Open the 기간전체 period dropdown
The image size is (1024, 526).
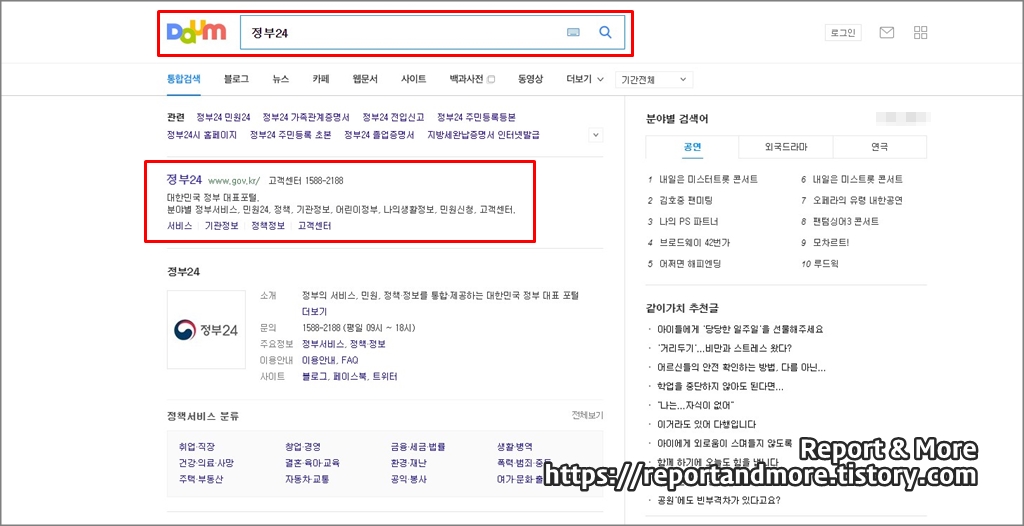click(654, 80)
